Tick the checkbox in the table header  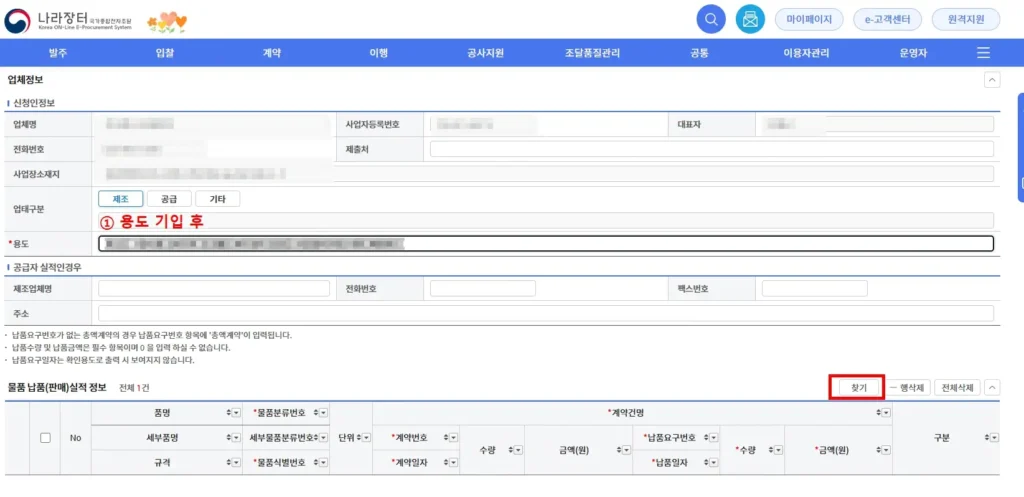tap(45, 438)
